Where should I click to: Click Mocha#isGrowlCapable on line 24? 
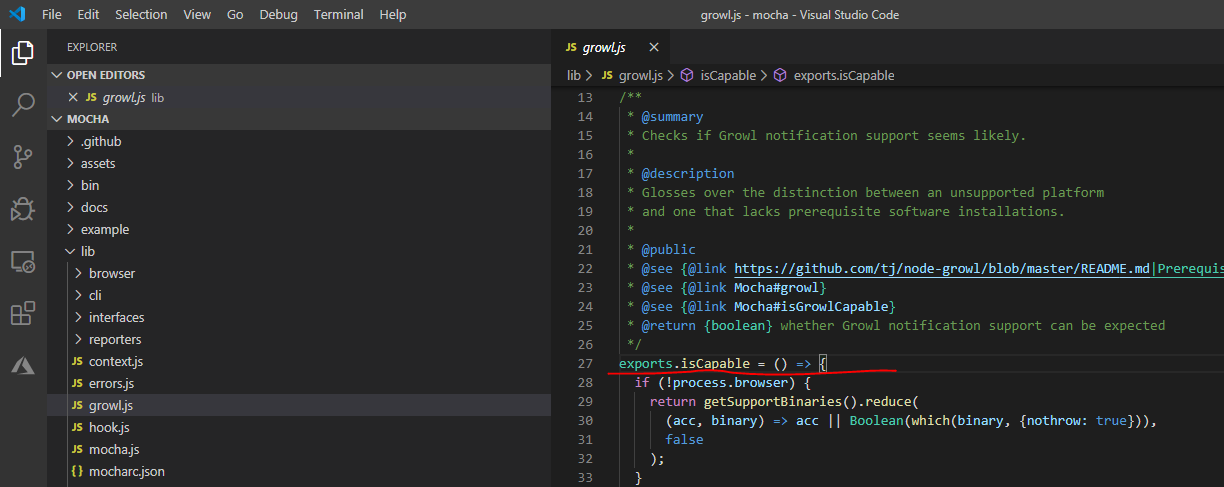click(x=811, y=306)
